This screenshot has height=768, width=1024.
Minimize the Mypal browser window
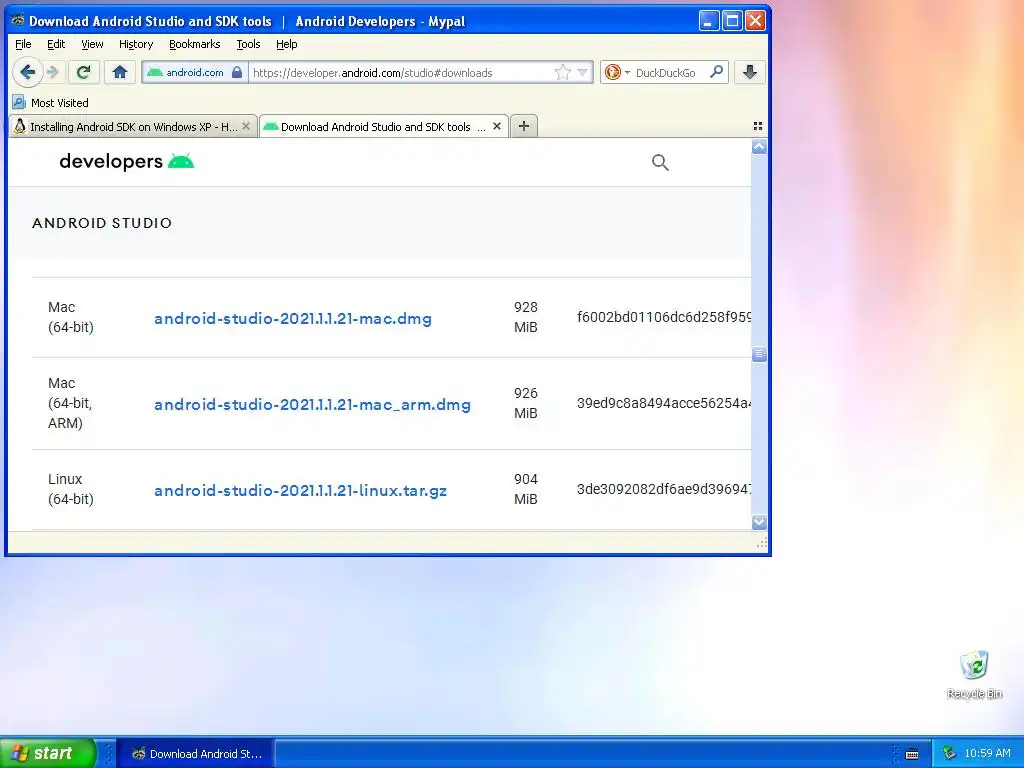709,21
